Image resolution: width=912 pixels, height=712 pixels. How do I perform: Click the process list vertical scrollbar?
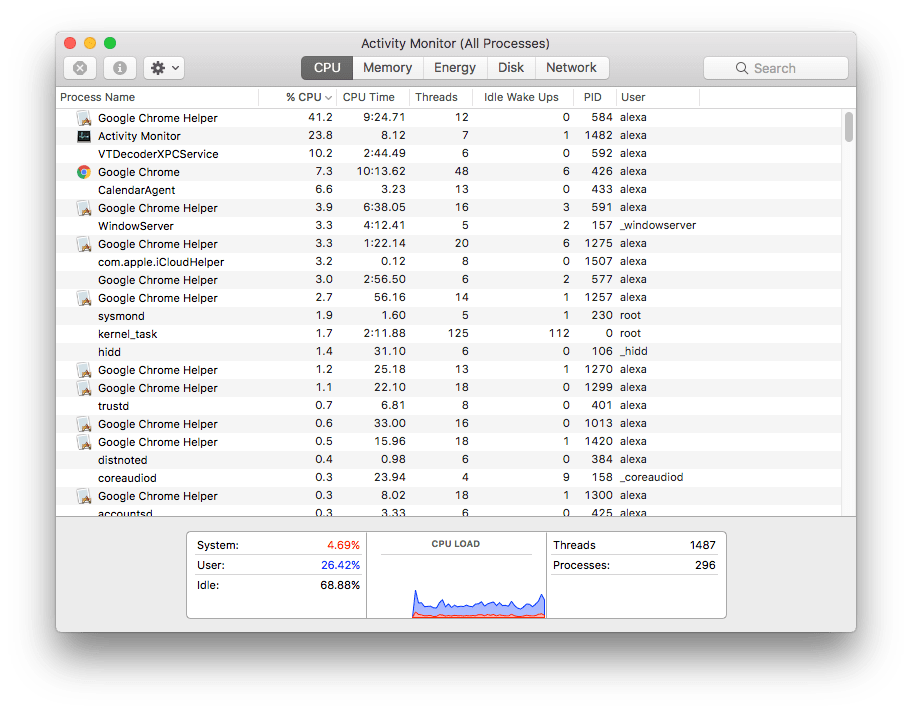(x=849, y=127)
